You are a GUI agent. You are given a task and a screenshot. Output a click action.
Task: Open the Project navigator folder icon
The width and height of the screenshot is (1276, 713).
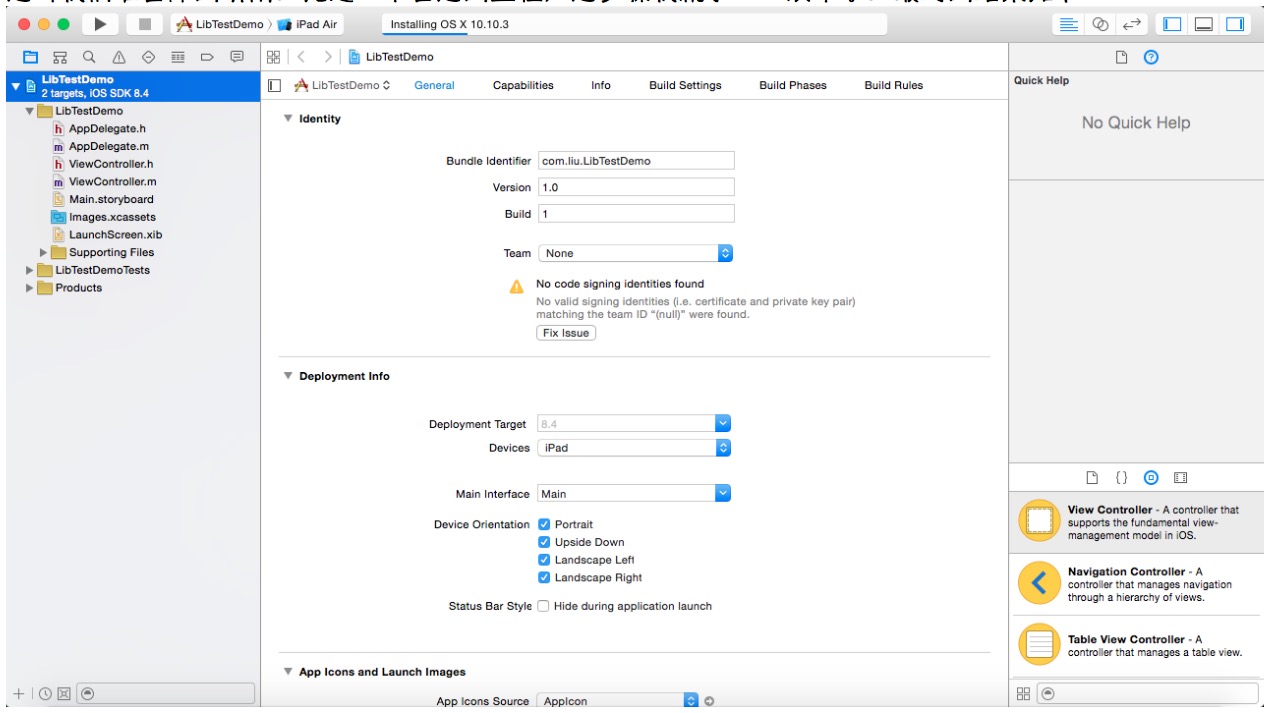pyautogui.click(x=30, y=57)
